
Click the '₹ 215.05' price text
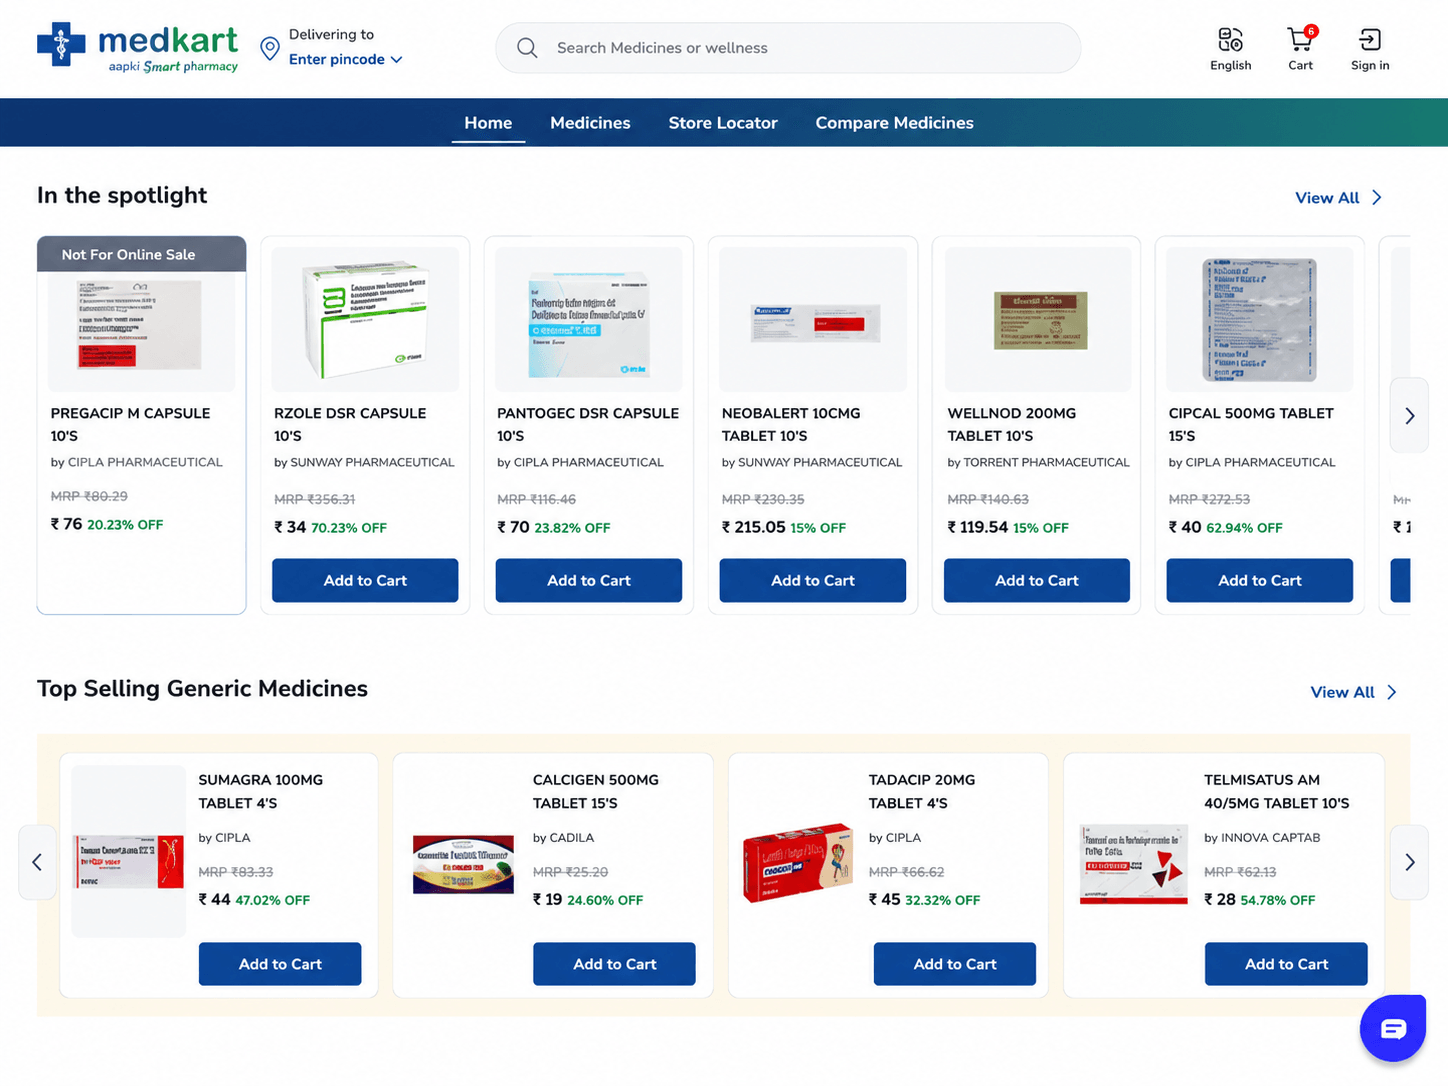(754, 527)
